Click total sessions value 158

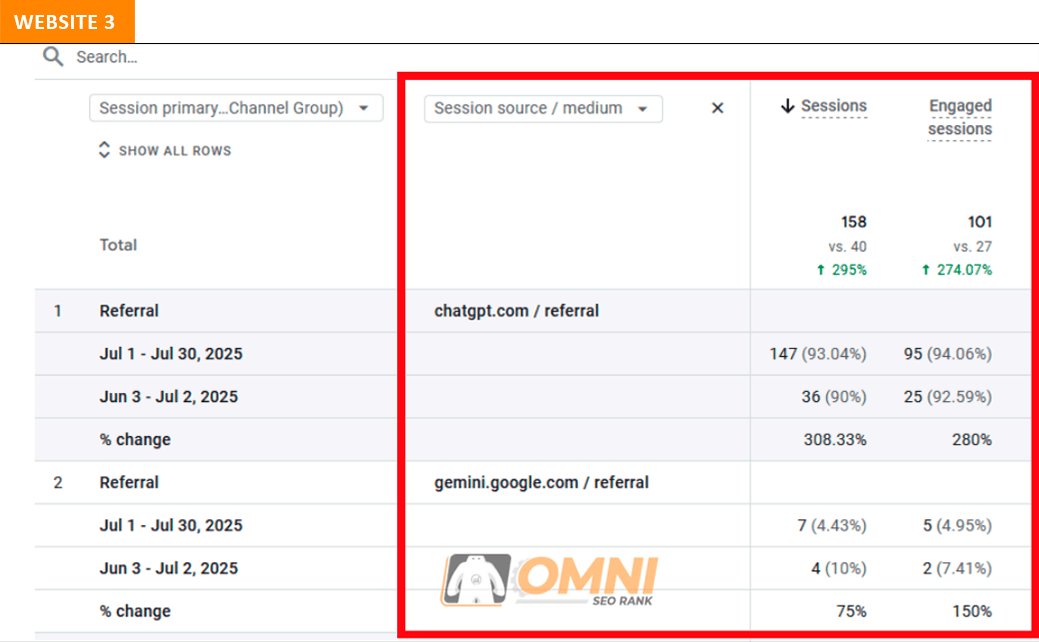853,222
